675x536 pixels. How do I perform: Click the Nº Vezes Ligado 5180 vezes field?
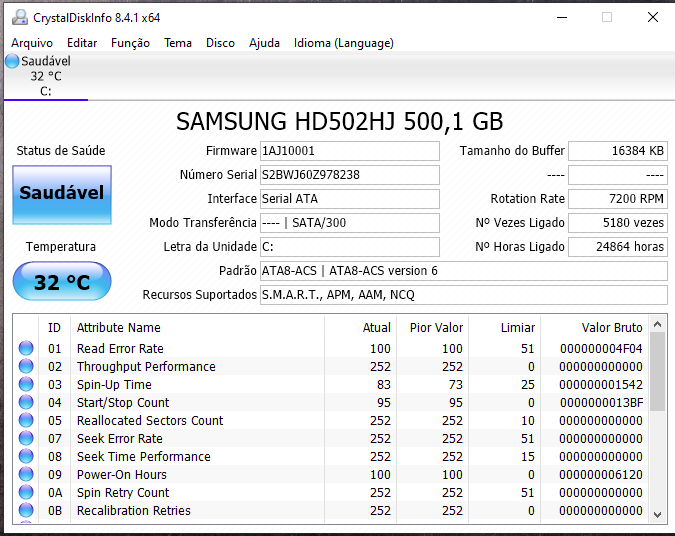[x=618, y=223]
